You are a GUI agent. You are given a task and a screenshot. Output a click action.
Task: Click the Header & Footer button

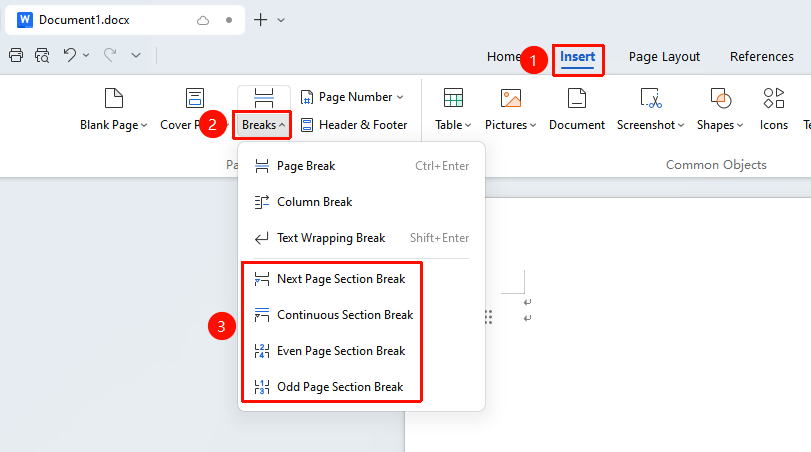pyautogui.click(x=354, y=125)
